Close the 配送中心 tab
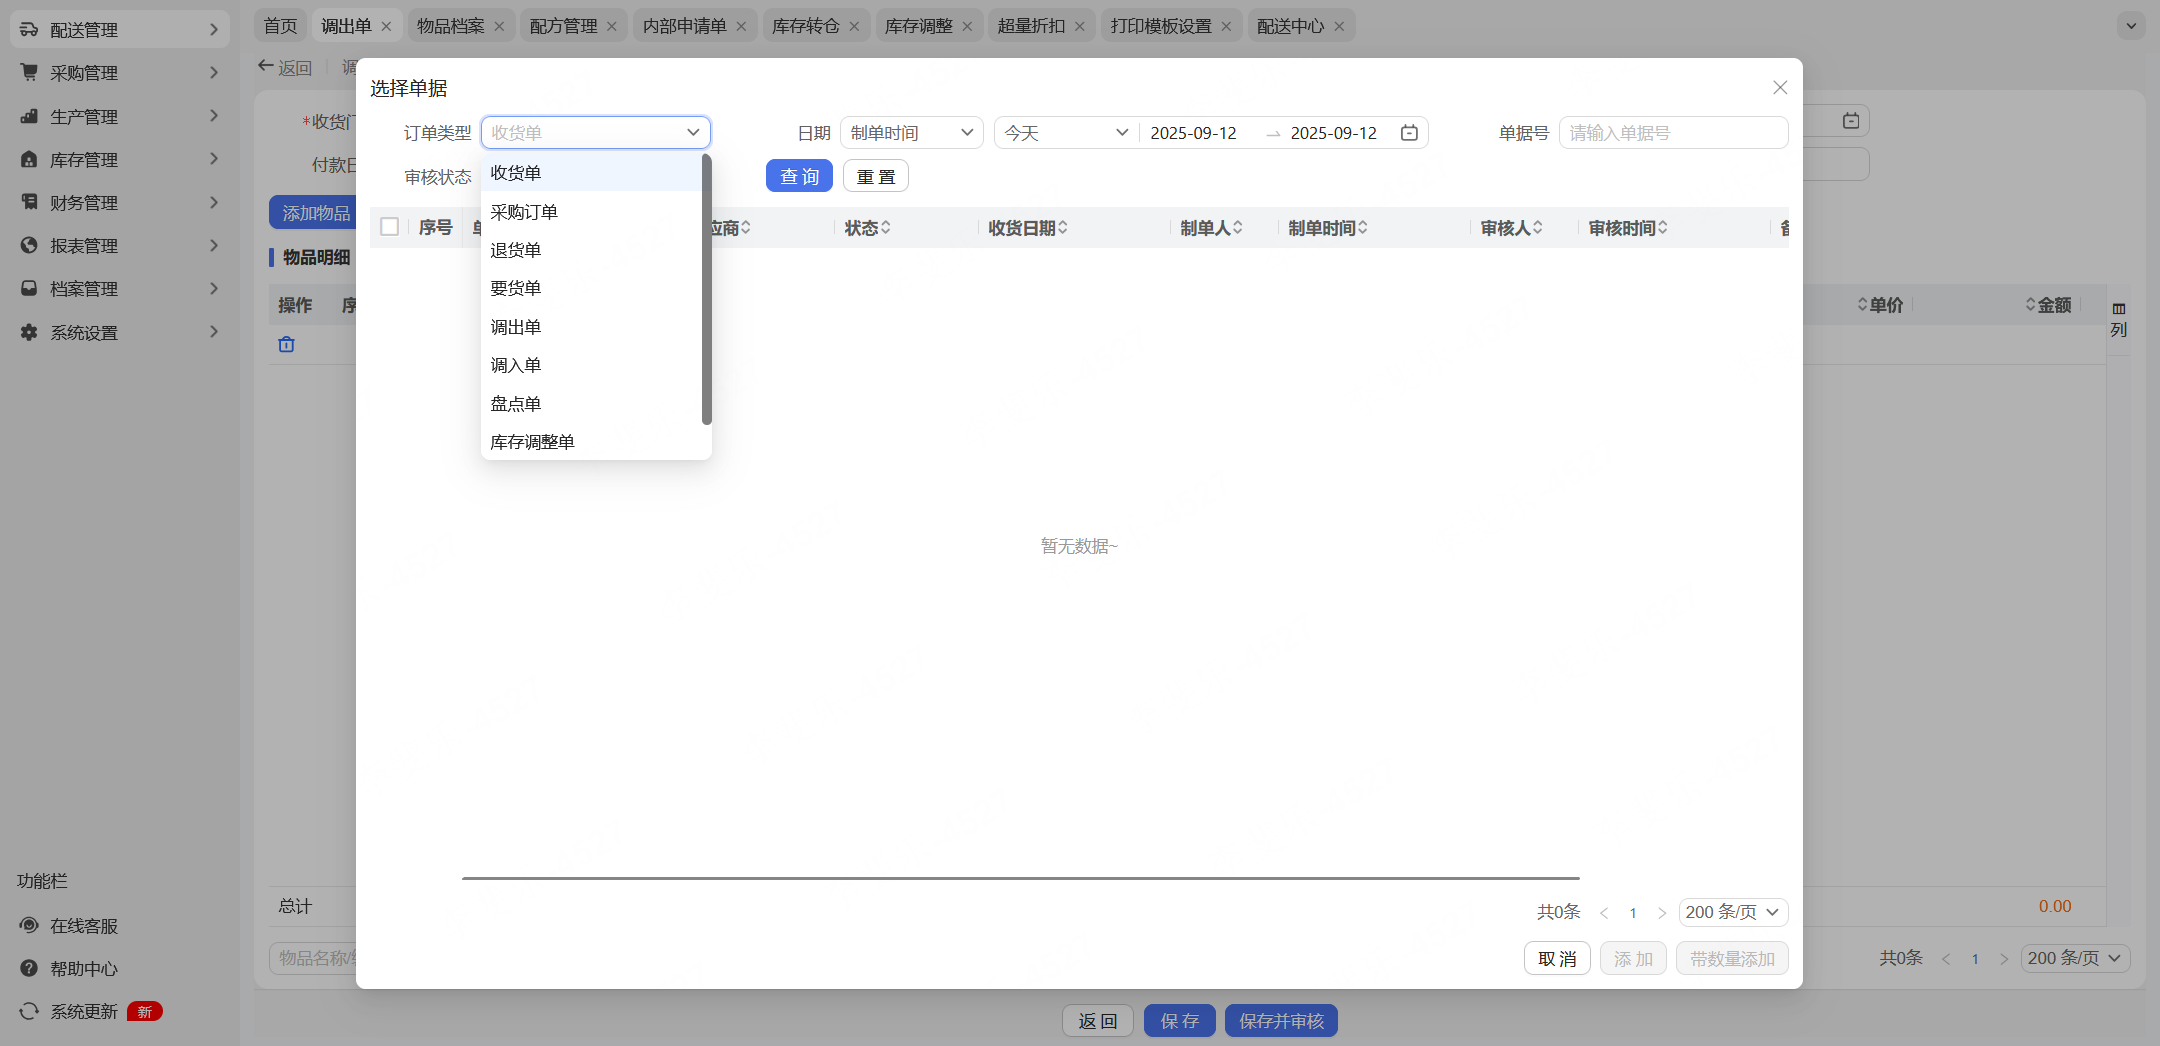Screen dimensions: 2160x1046 point(1339,26)
